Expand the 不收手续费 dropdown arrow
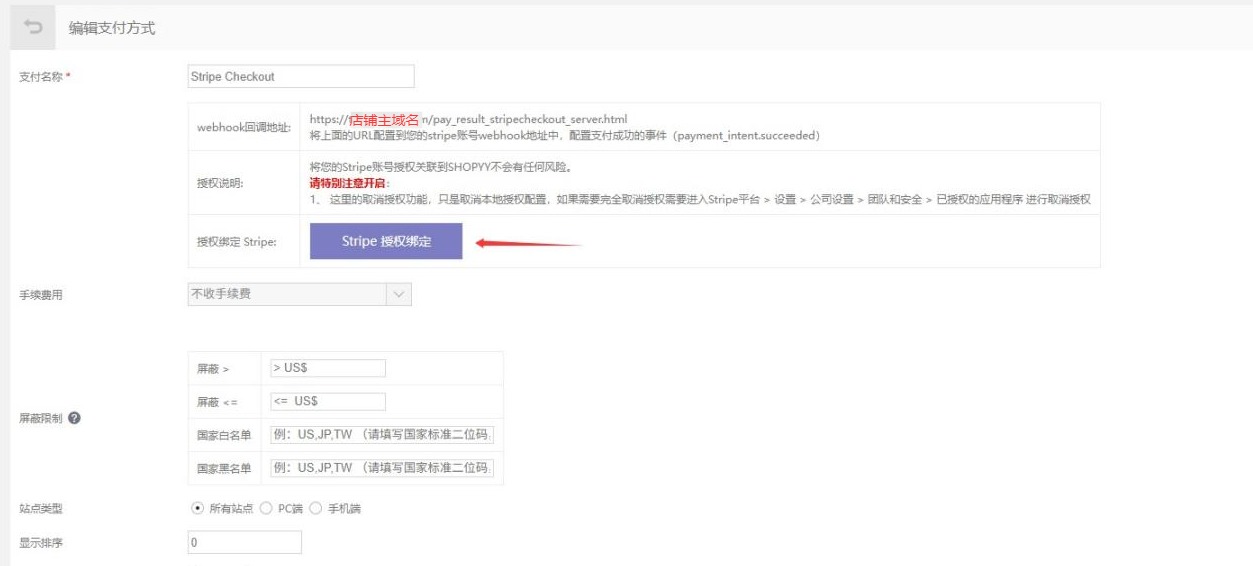The width and height of the screenshot is (1253, 566). 399,294
